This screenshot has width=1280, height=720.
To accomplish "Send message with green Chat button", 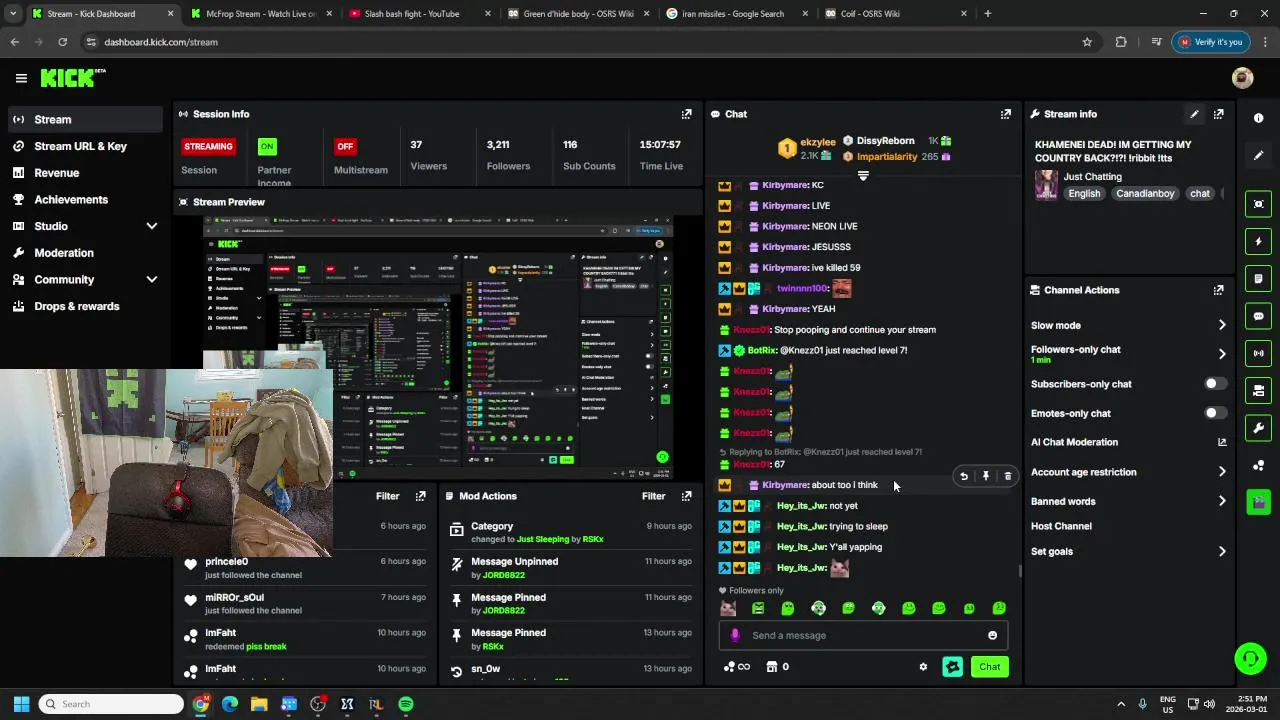I will [x=989, y=667].
